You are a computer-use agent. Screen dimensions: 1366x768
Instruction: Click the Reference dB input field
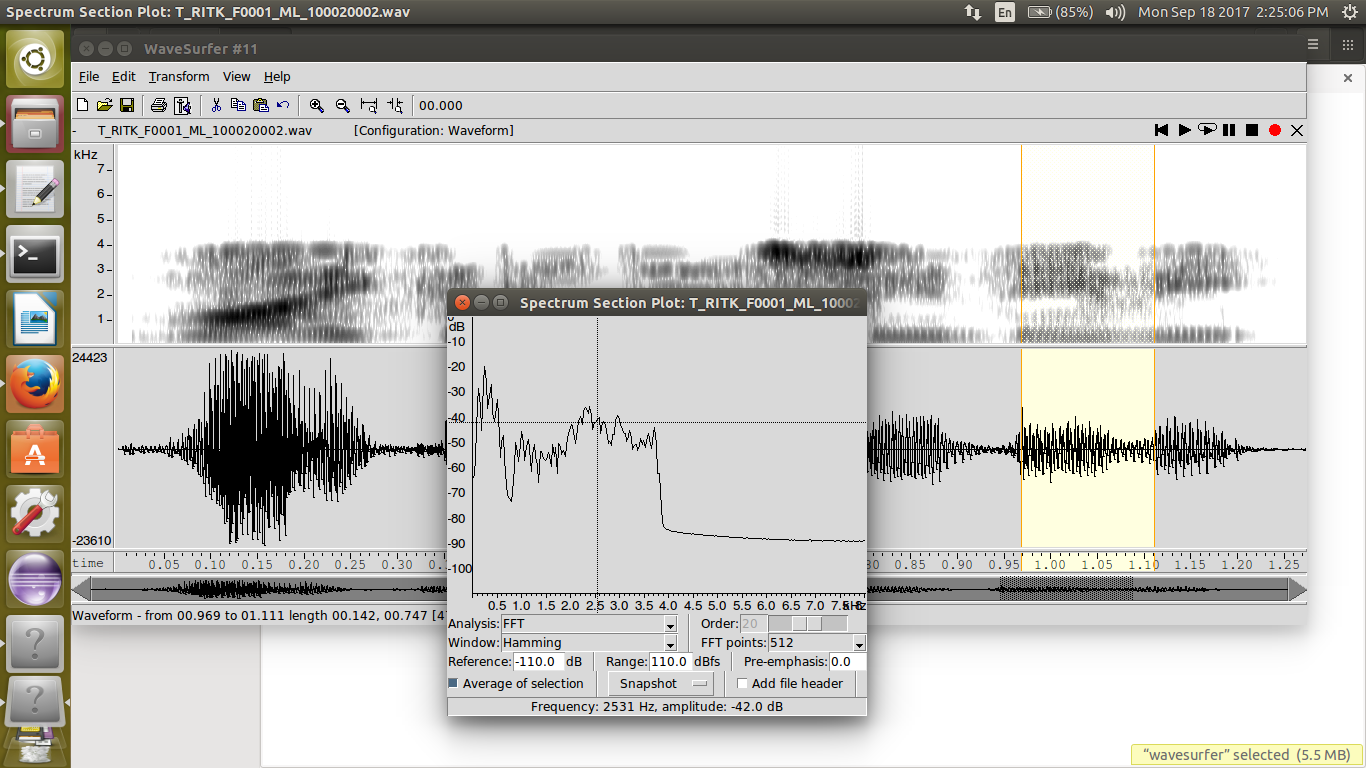[x=538, y=662]
